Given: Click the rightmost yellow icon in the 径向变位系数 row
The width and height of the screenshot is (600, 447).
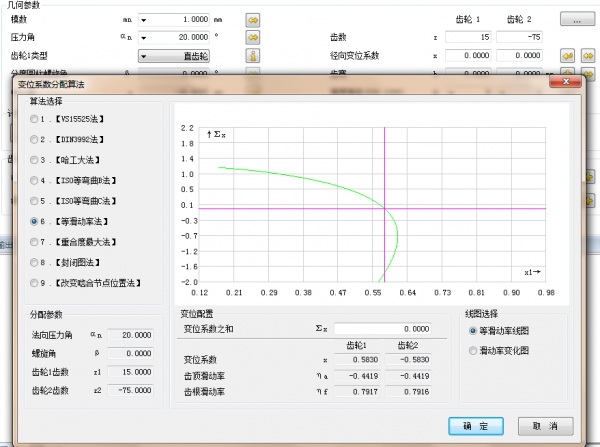Looking at the screenshot, I should [x=588, y=56].
